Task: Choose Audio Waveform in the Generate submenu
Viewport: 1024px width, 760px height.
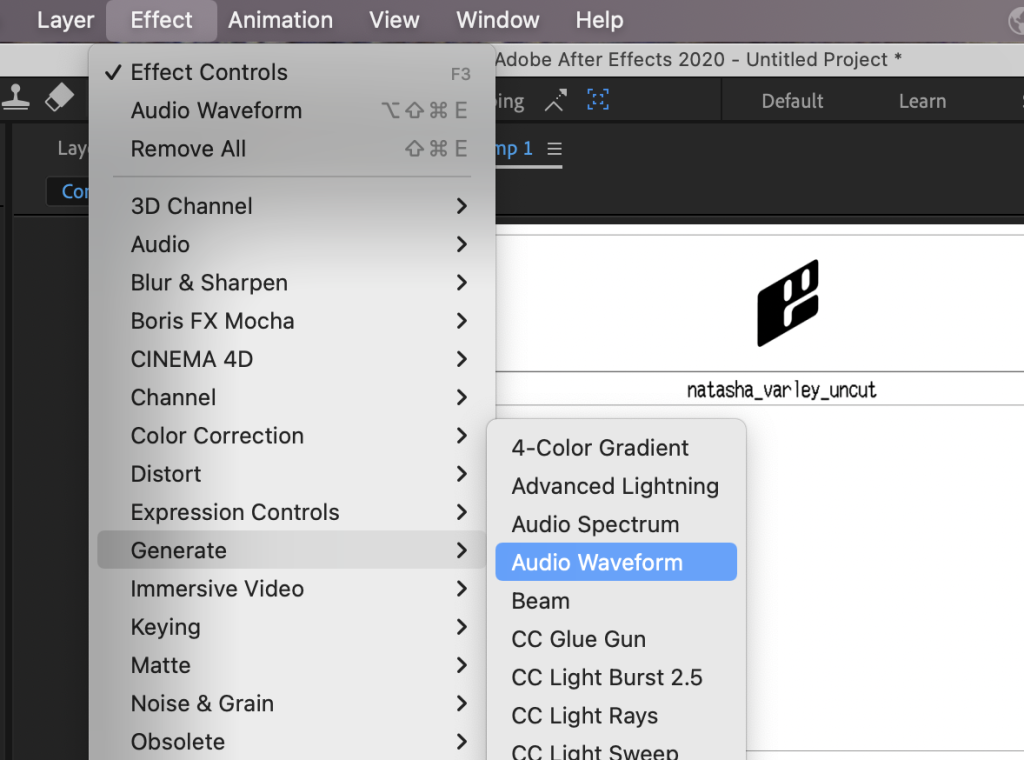Action: pos(597,563)
